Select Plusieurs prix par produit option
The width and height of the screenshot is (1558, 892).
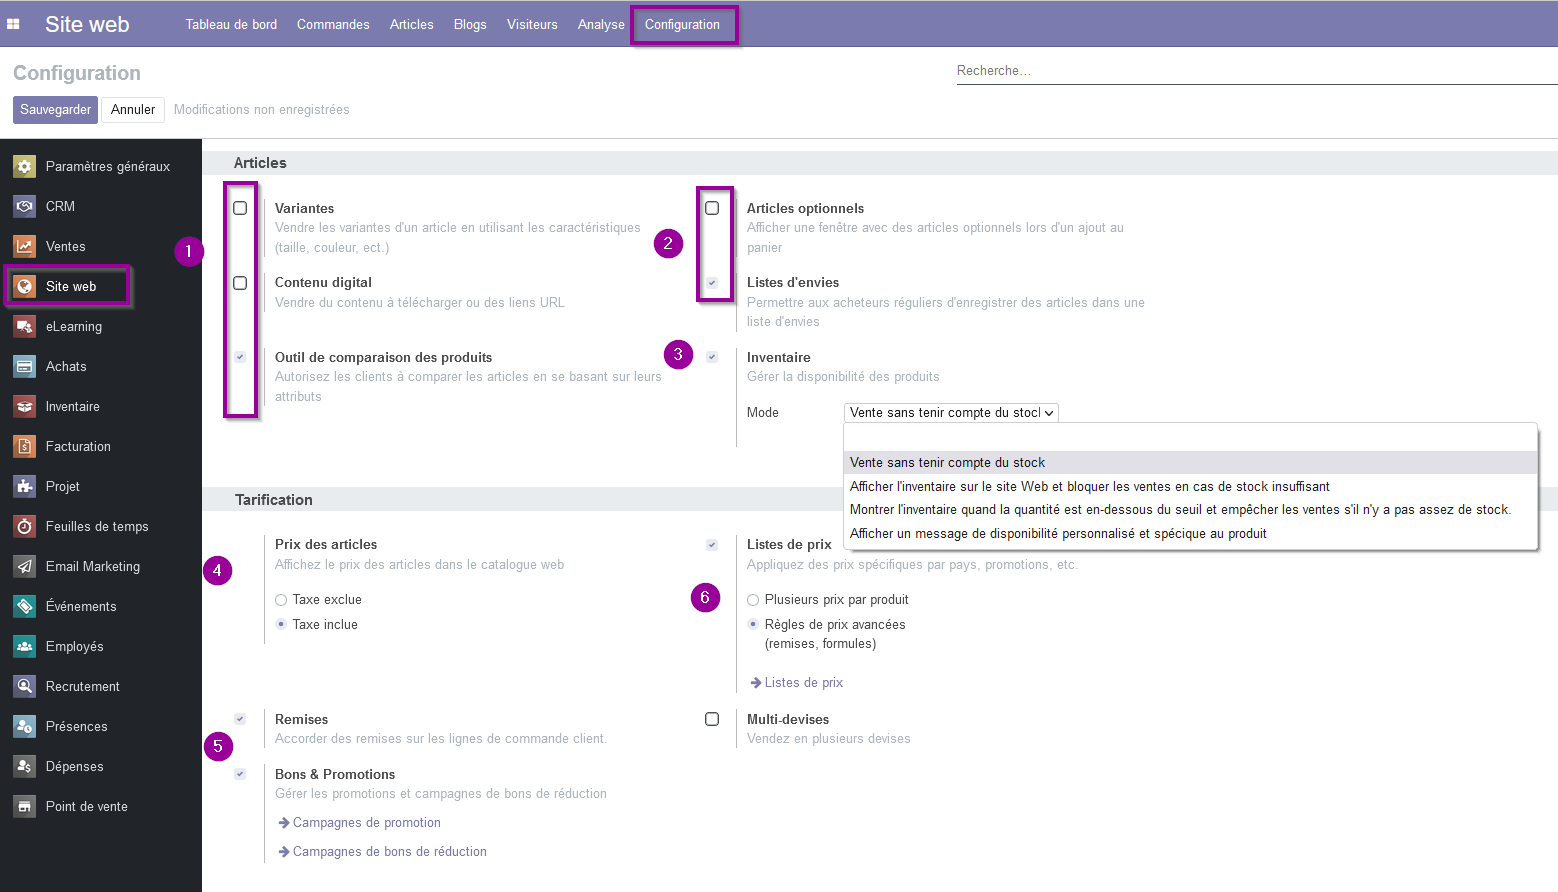(x=753, y=600)
